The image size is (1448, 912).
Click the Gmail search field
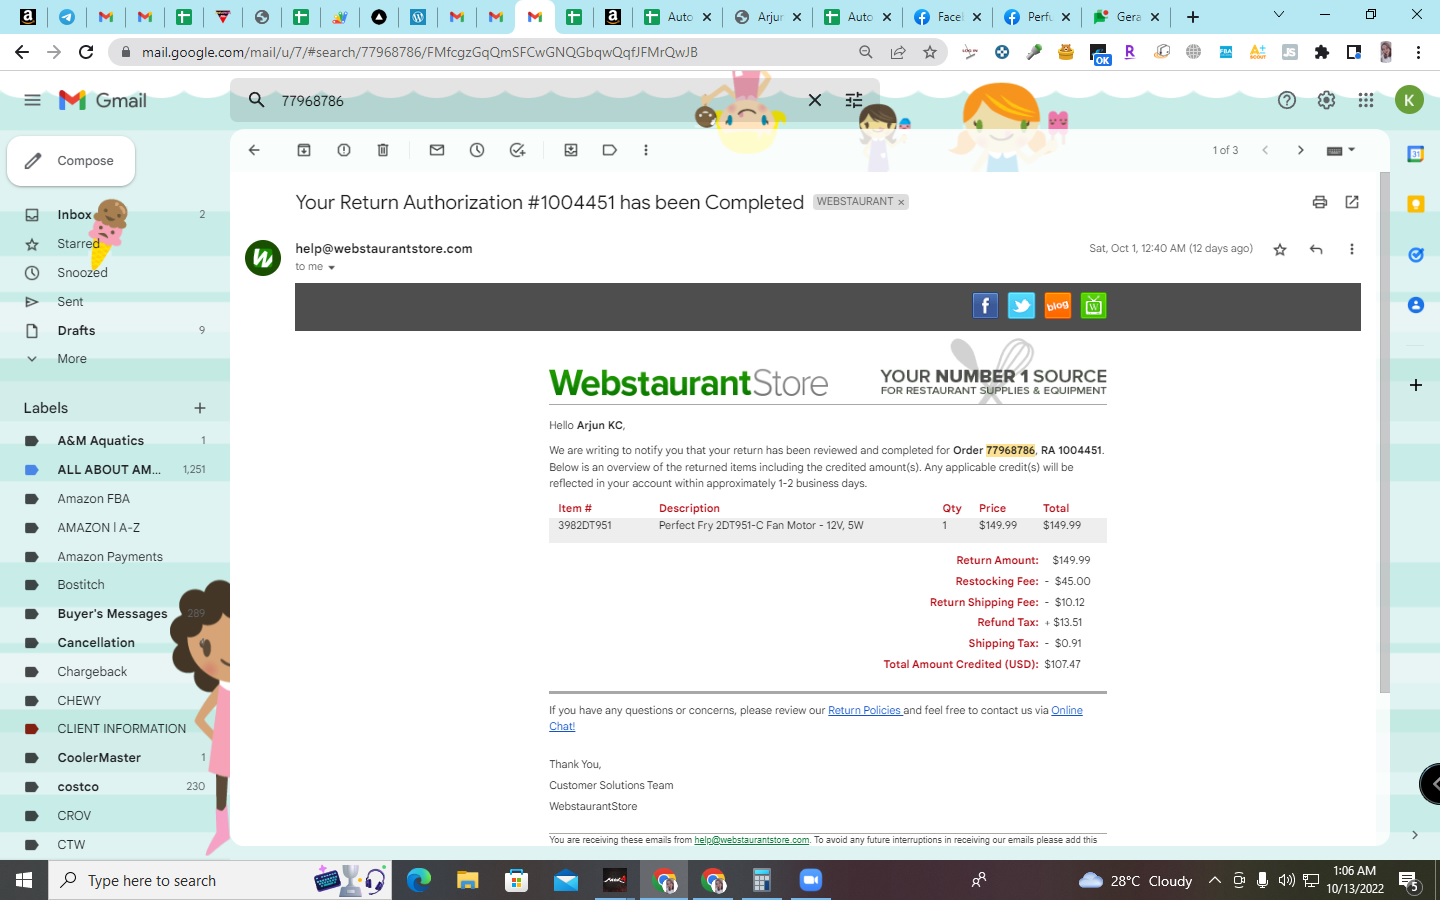(540, 101)
